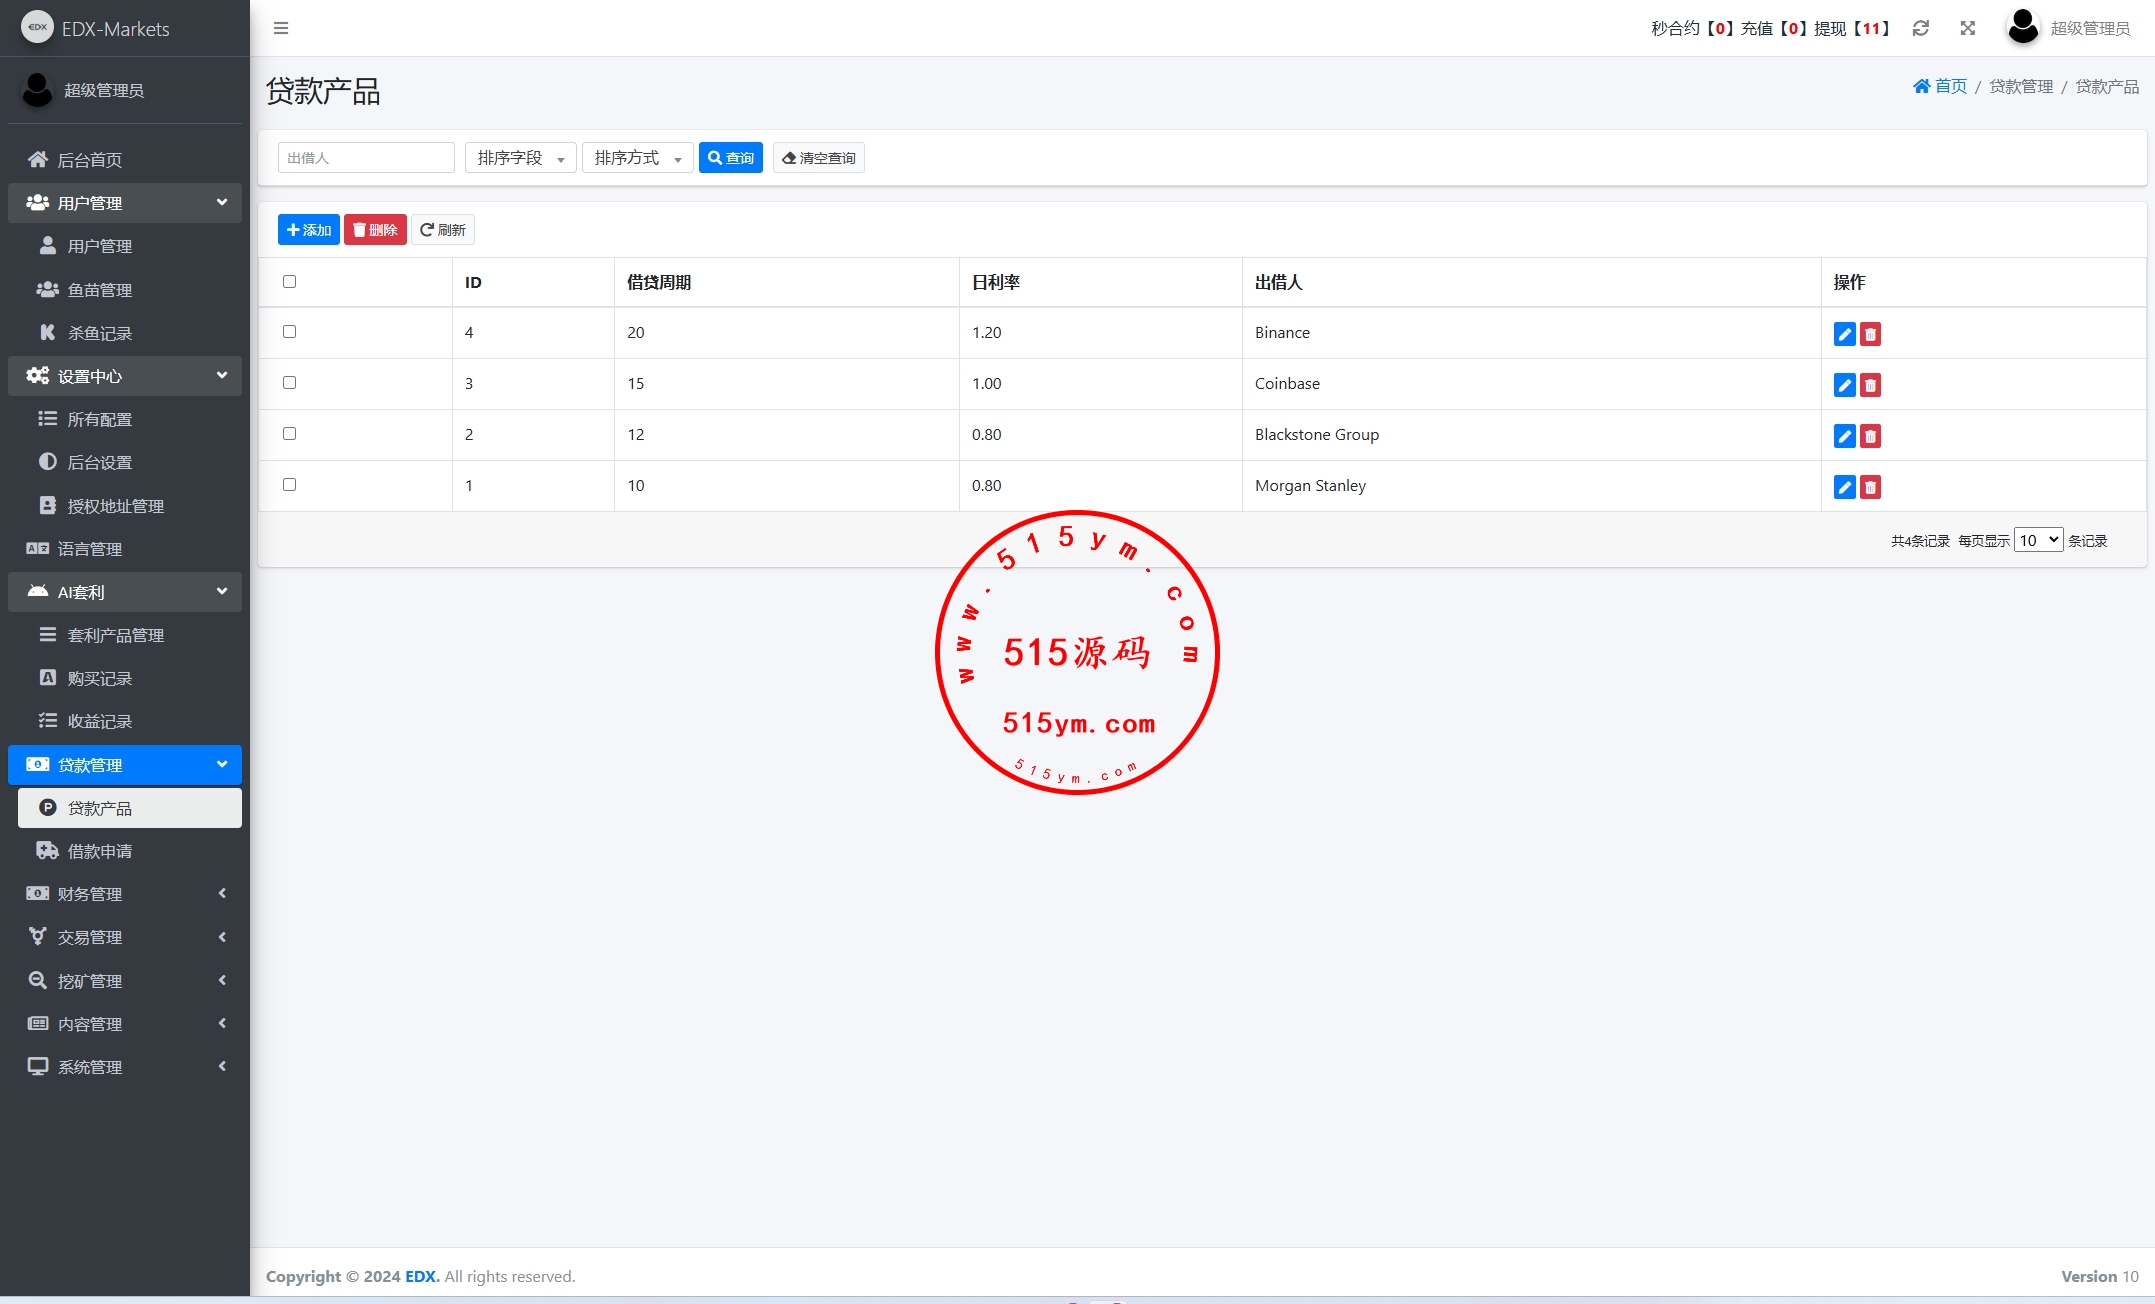2155x1304 pixels.
Task: Edit the Binance loan product row
Action: tap(1844, 334)
